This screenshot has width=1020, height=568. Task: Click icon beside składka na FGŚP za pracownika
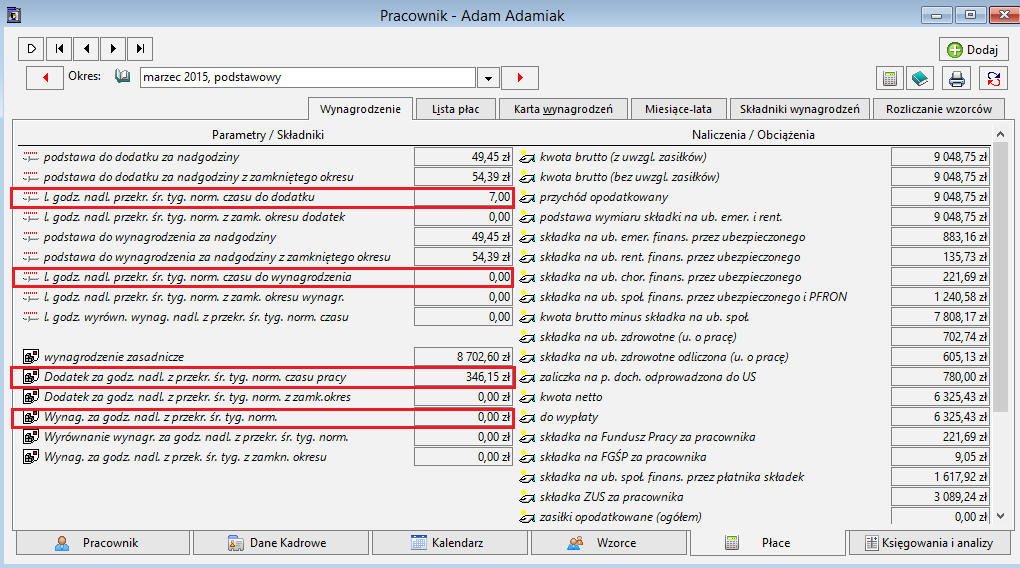coord(527,457)
